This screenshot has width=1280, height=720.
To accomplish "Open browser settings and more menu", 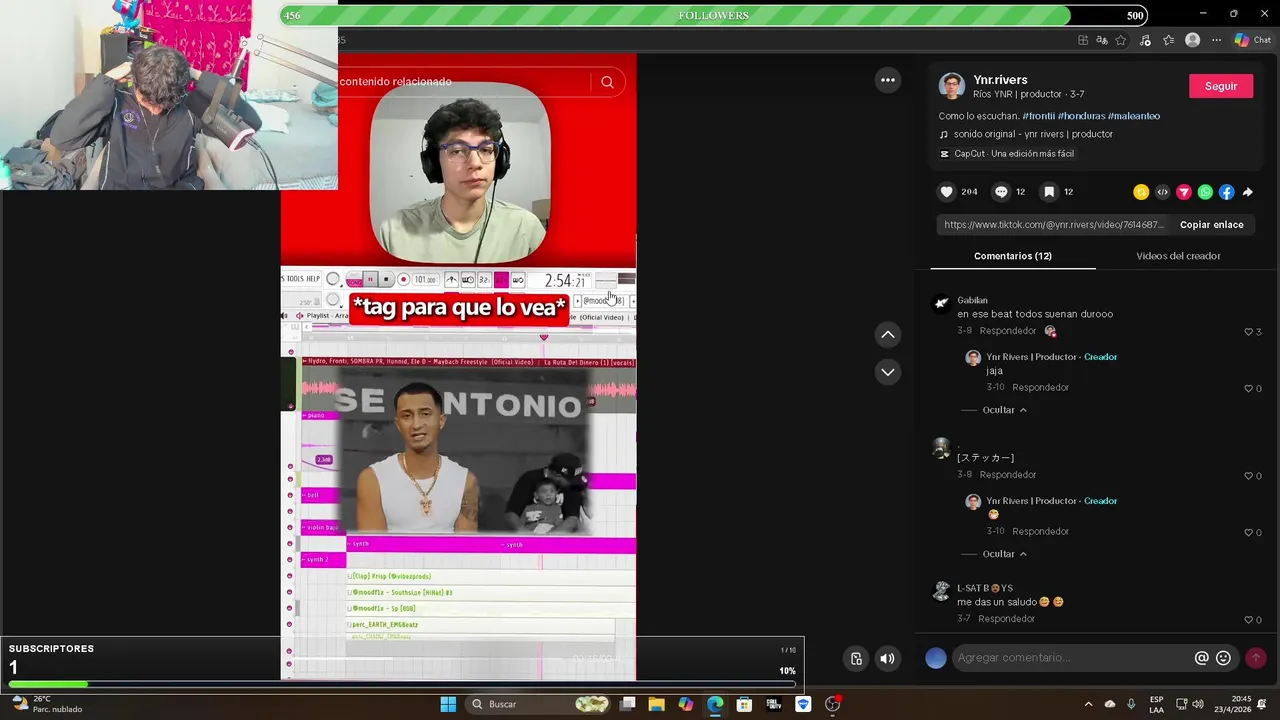I will [x=1216, y=40].
